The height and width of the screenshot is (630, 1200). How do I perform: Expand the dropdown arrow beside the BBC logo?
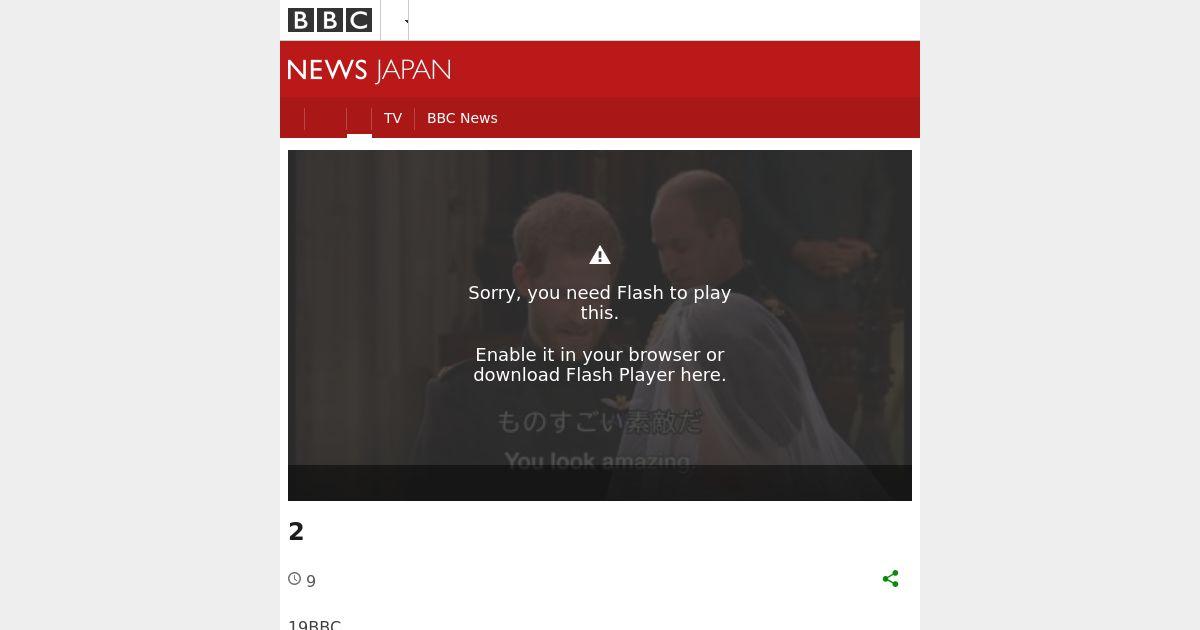click(x=406, y=21)
